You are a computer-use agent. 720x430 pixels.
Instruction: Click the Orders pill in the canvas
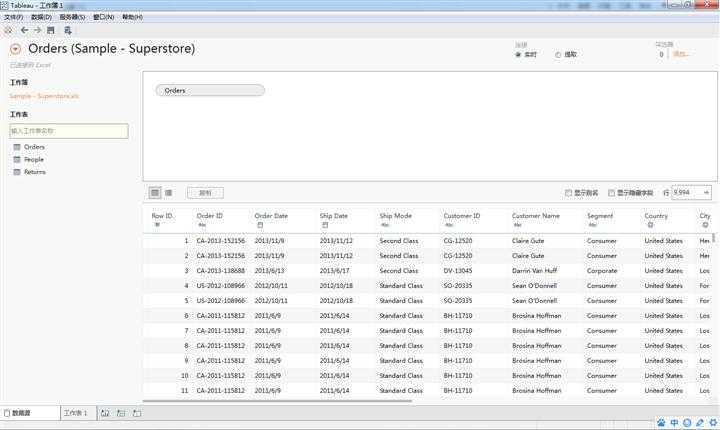tap(210, 91)
